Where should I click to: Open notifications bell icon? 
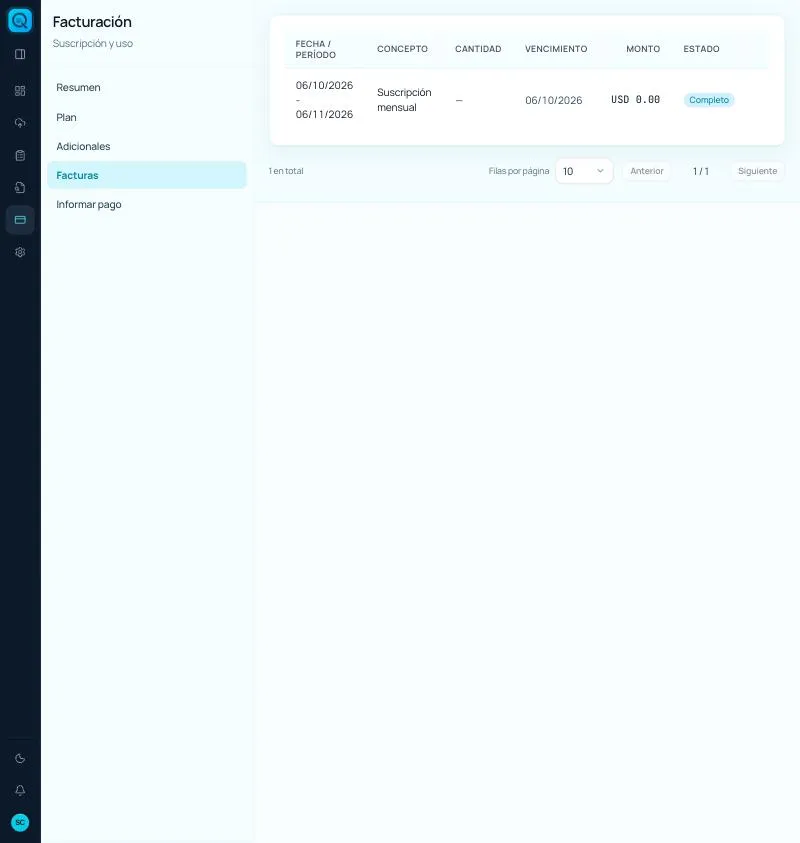coord(20,790)
